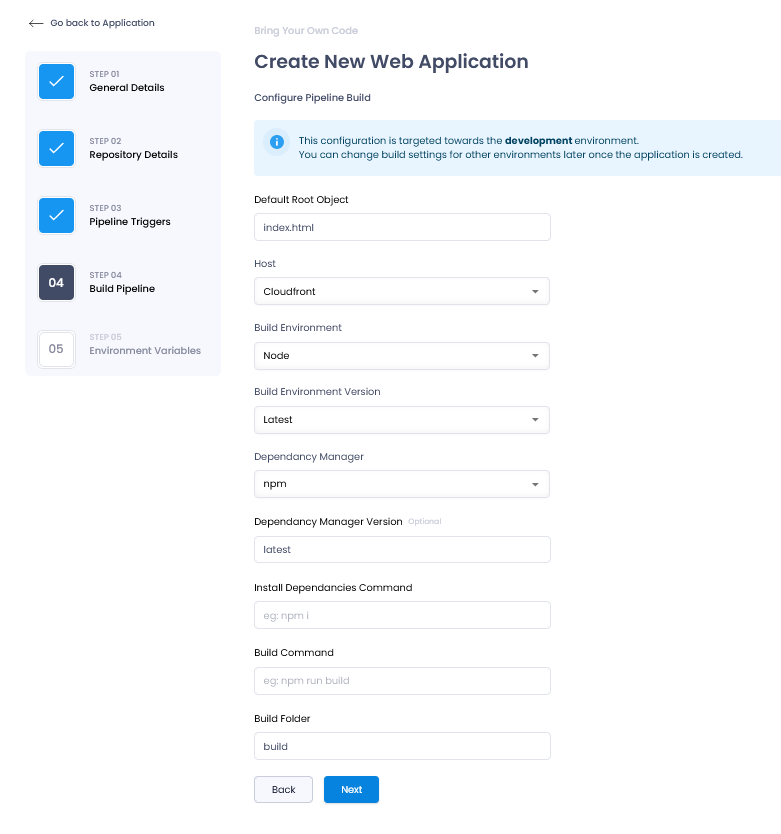This screenshot has height=834, width=781.
Task: Follow the Go back to Application link
Action: (x=102, y=23)
